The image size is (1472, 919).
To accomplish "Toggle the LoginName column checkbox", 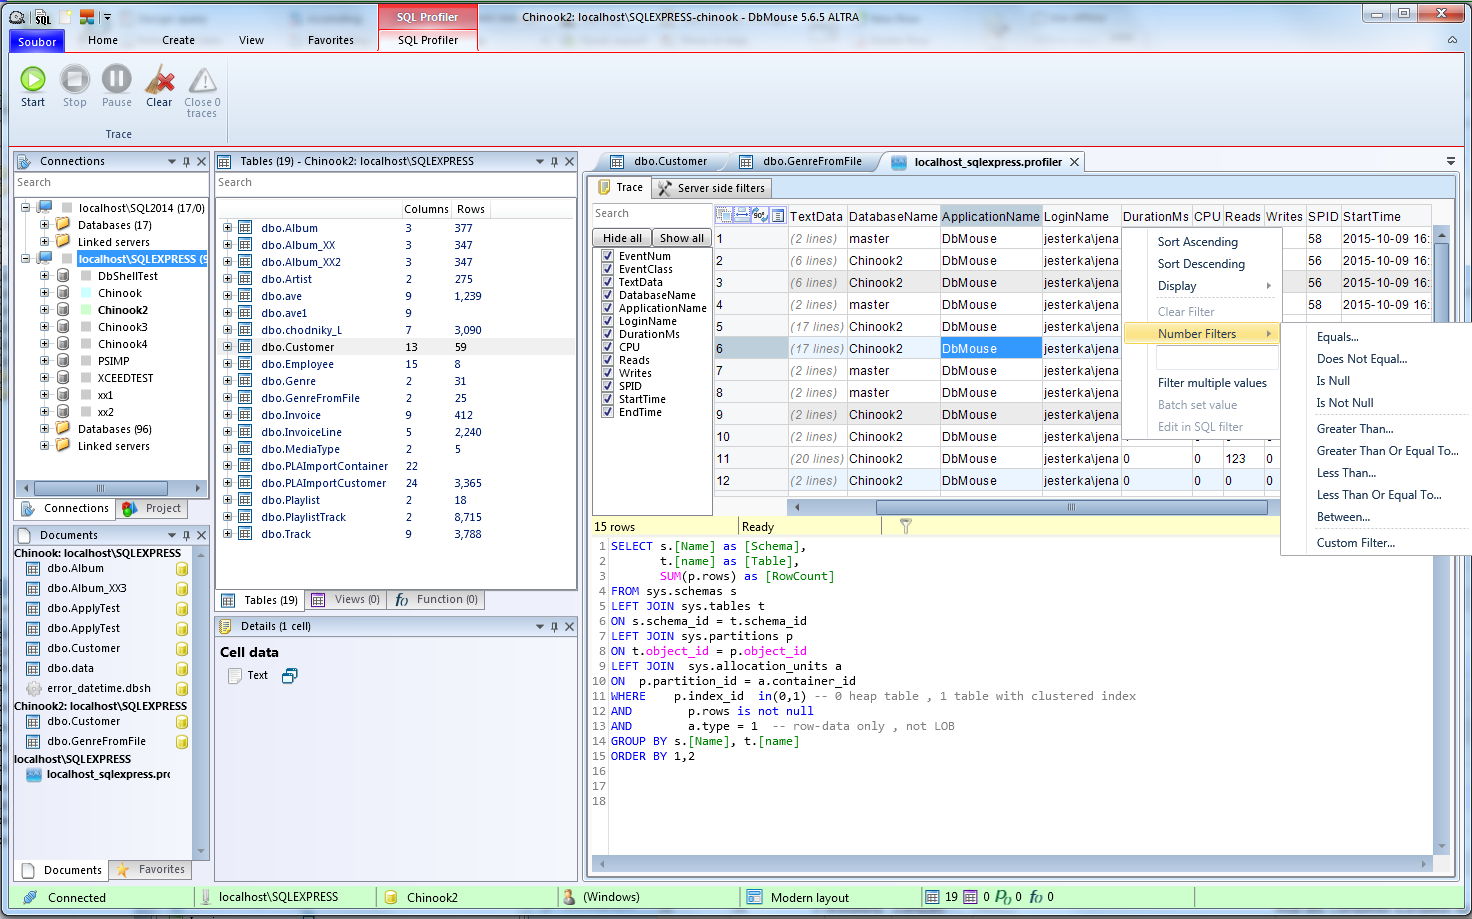I will (x=608, y=321).
